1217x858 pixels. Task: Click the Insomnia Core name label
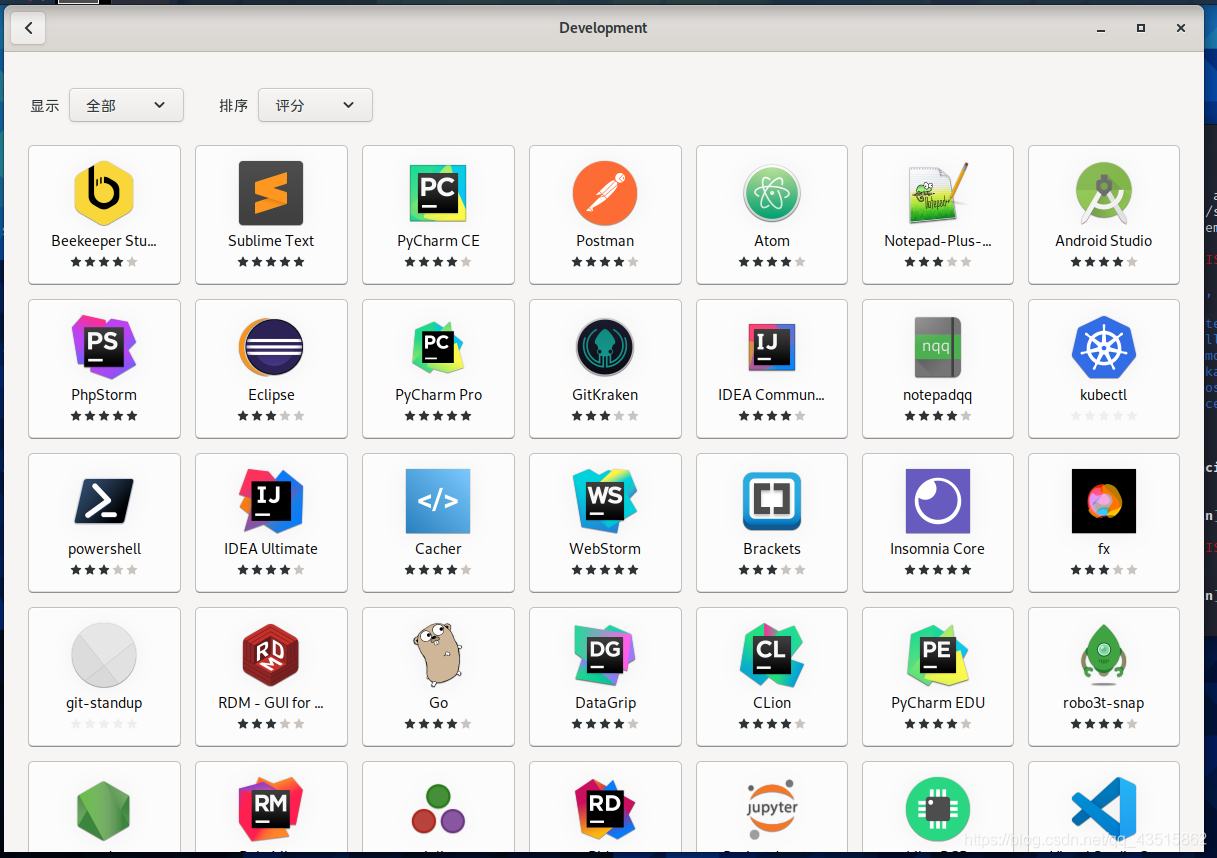[938, 549]
